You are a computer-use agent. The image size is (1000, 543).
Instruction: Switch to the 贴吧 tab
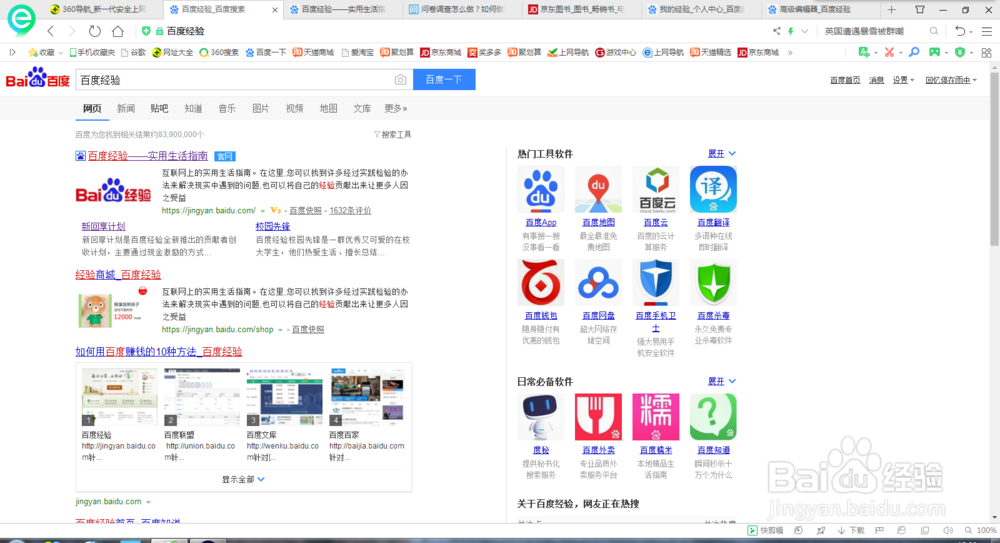[x=159, y=108]
